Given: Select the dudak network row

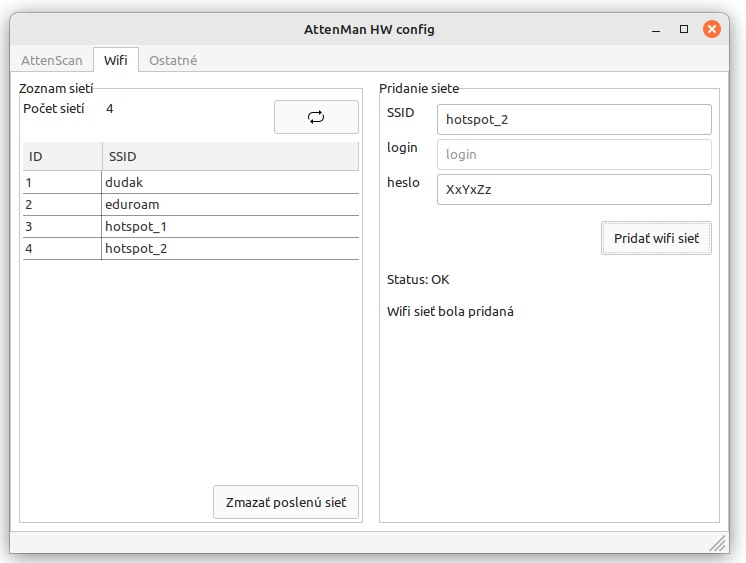Looking at the screenshot, I should [x=191, y=182].
